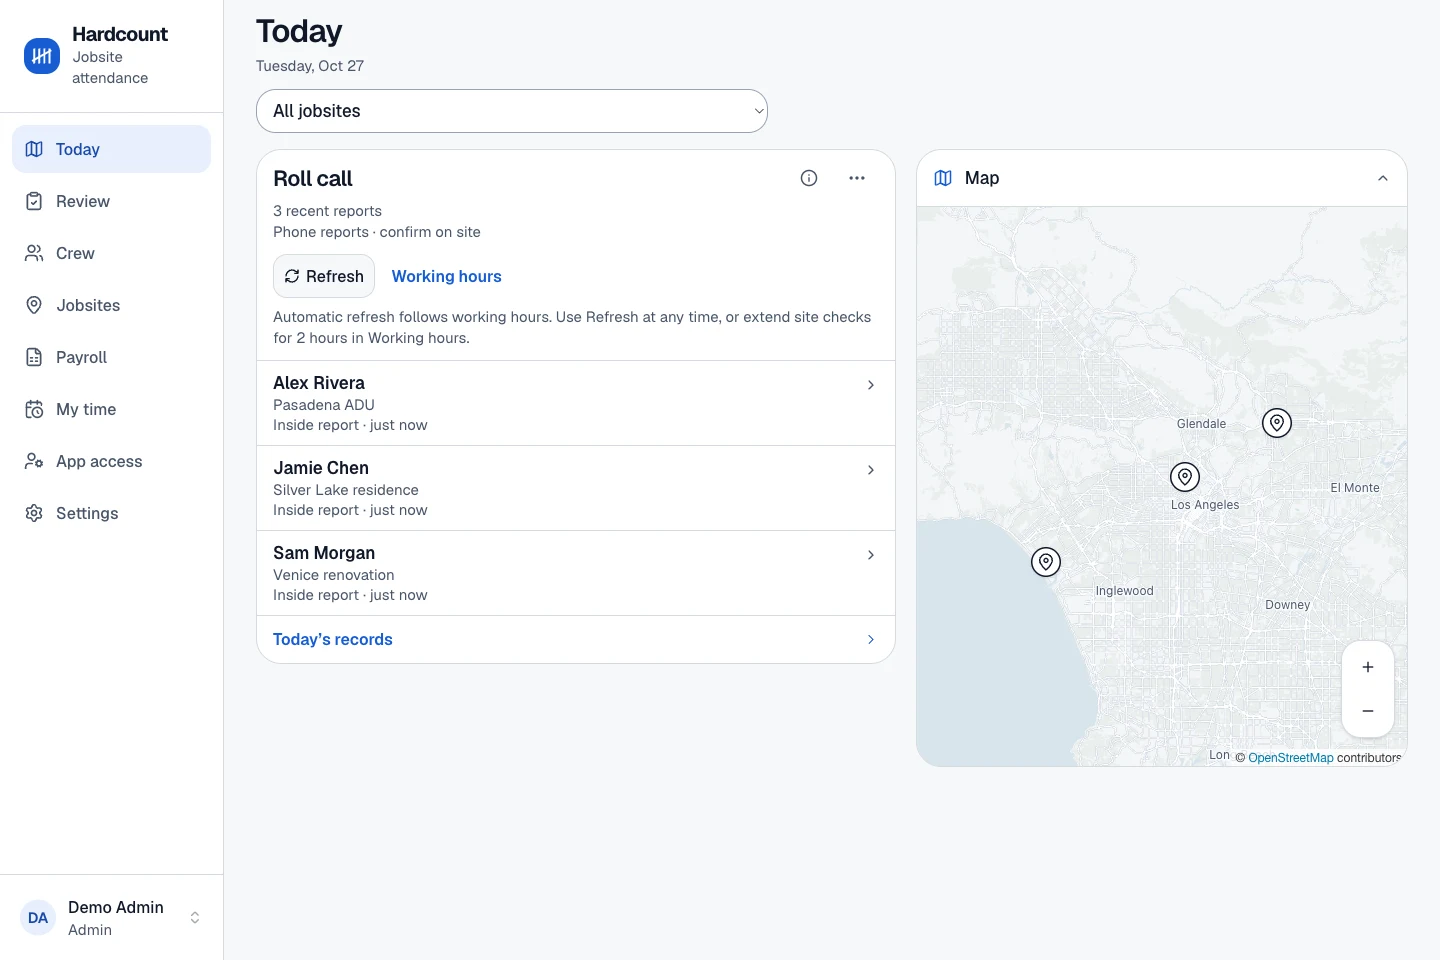The image size is (1440, 960).
Task: Navigate to Payroll in sidebar
Action: 111,357
